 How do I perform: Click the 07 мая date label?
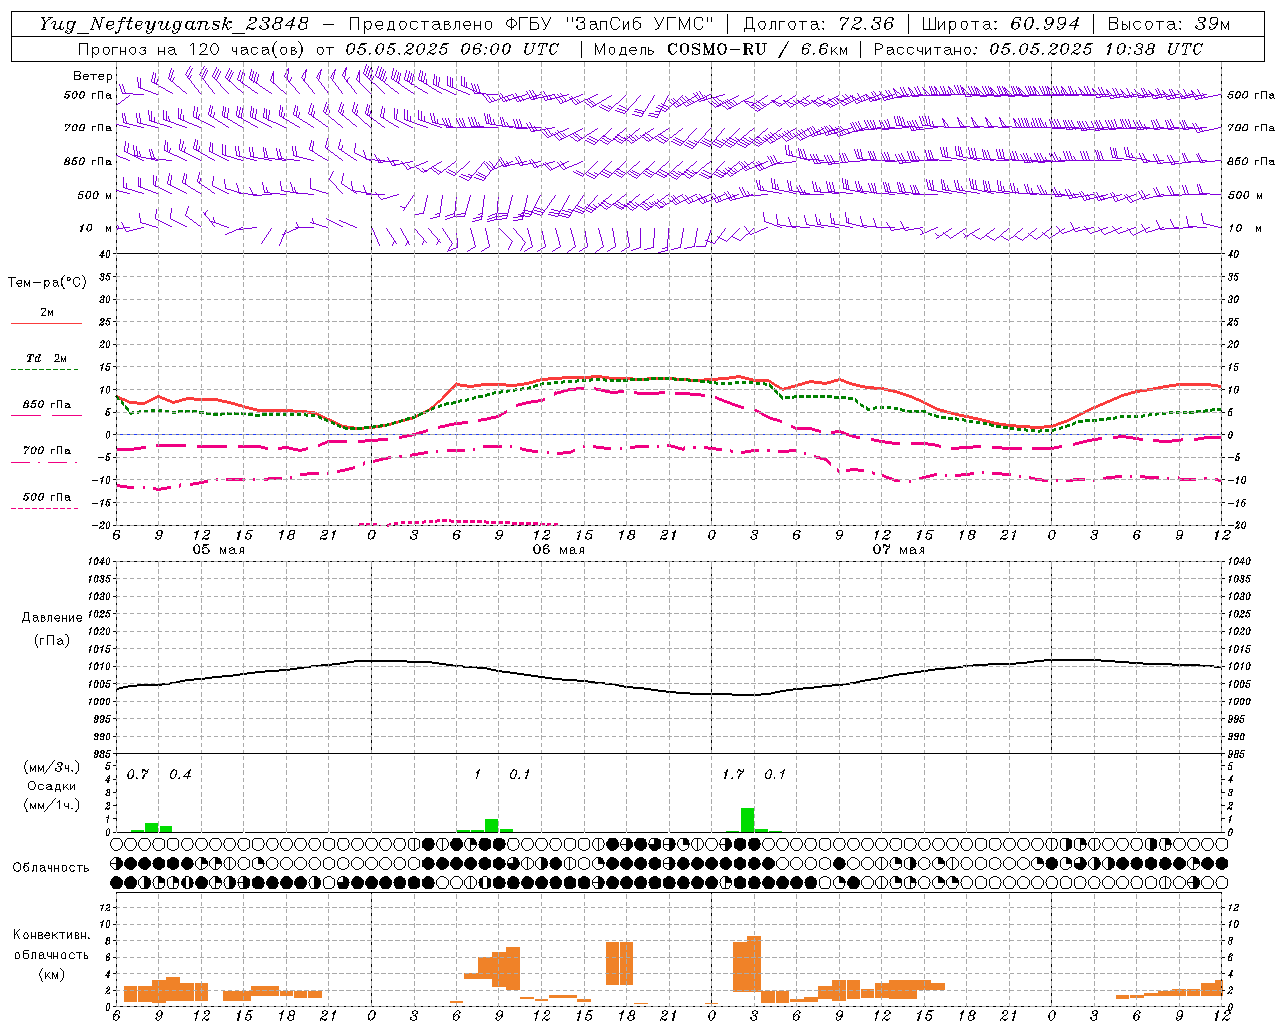click(898, 549)
